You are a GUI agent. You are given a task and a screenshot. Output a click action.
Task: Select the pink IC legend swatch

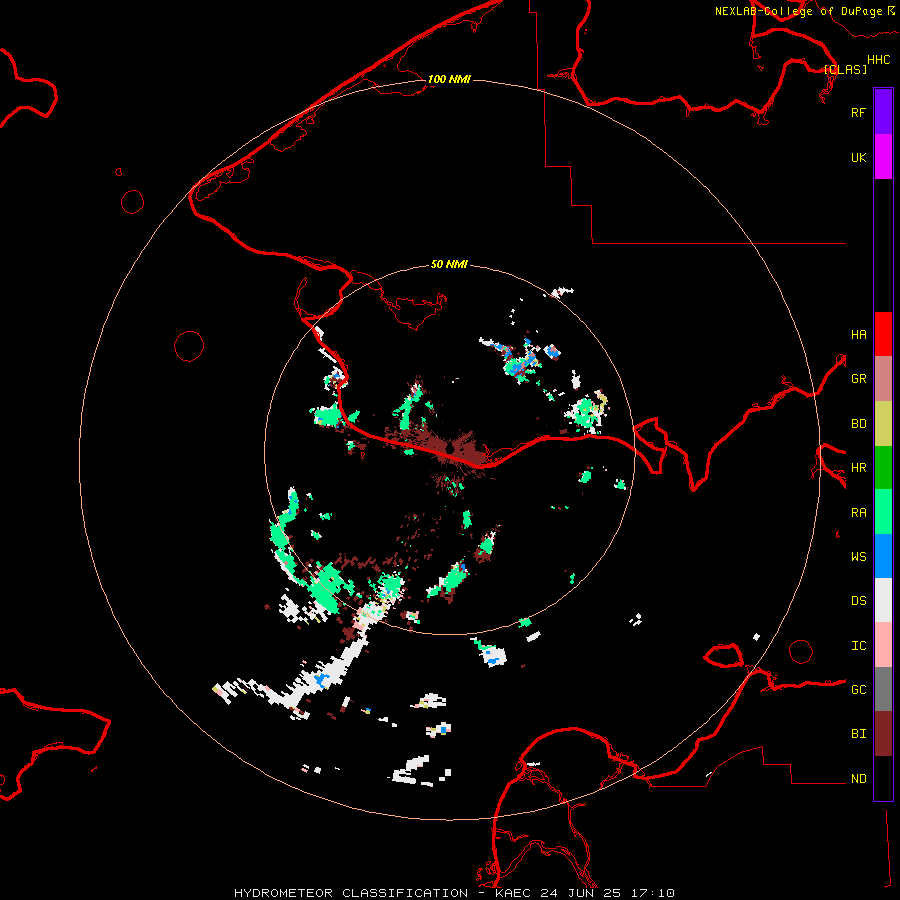883,645
